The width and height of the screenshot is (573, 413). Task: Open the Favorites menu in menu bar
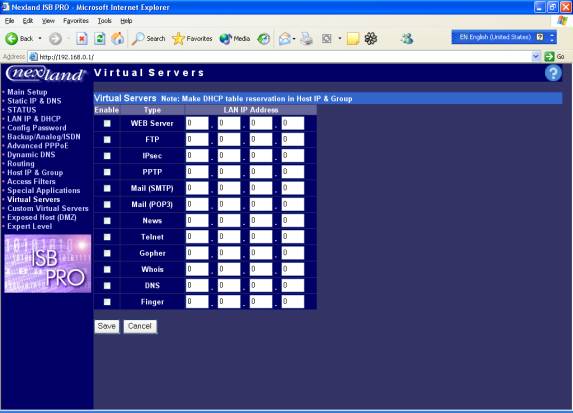tap(76, 21)
